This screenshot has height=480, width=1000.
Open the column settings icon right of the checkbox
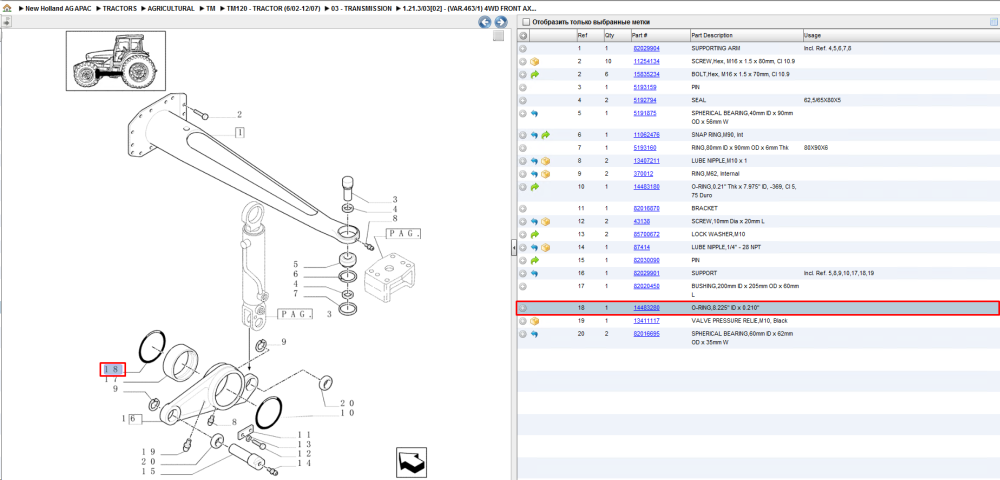click(x=992, y=22)
